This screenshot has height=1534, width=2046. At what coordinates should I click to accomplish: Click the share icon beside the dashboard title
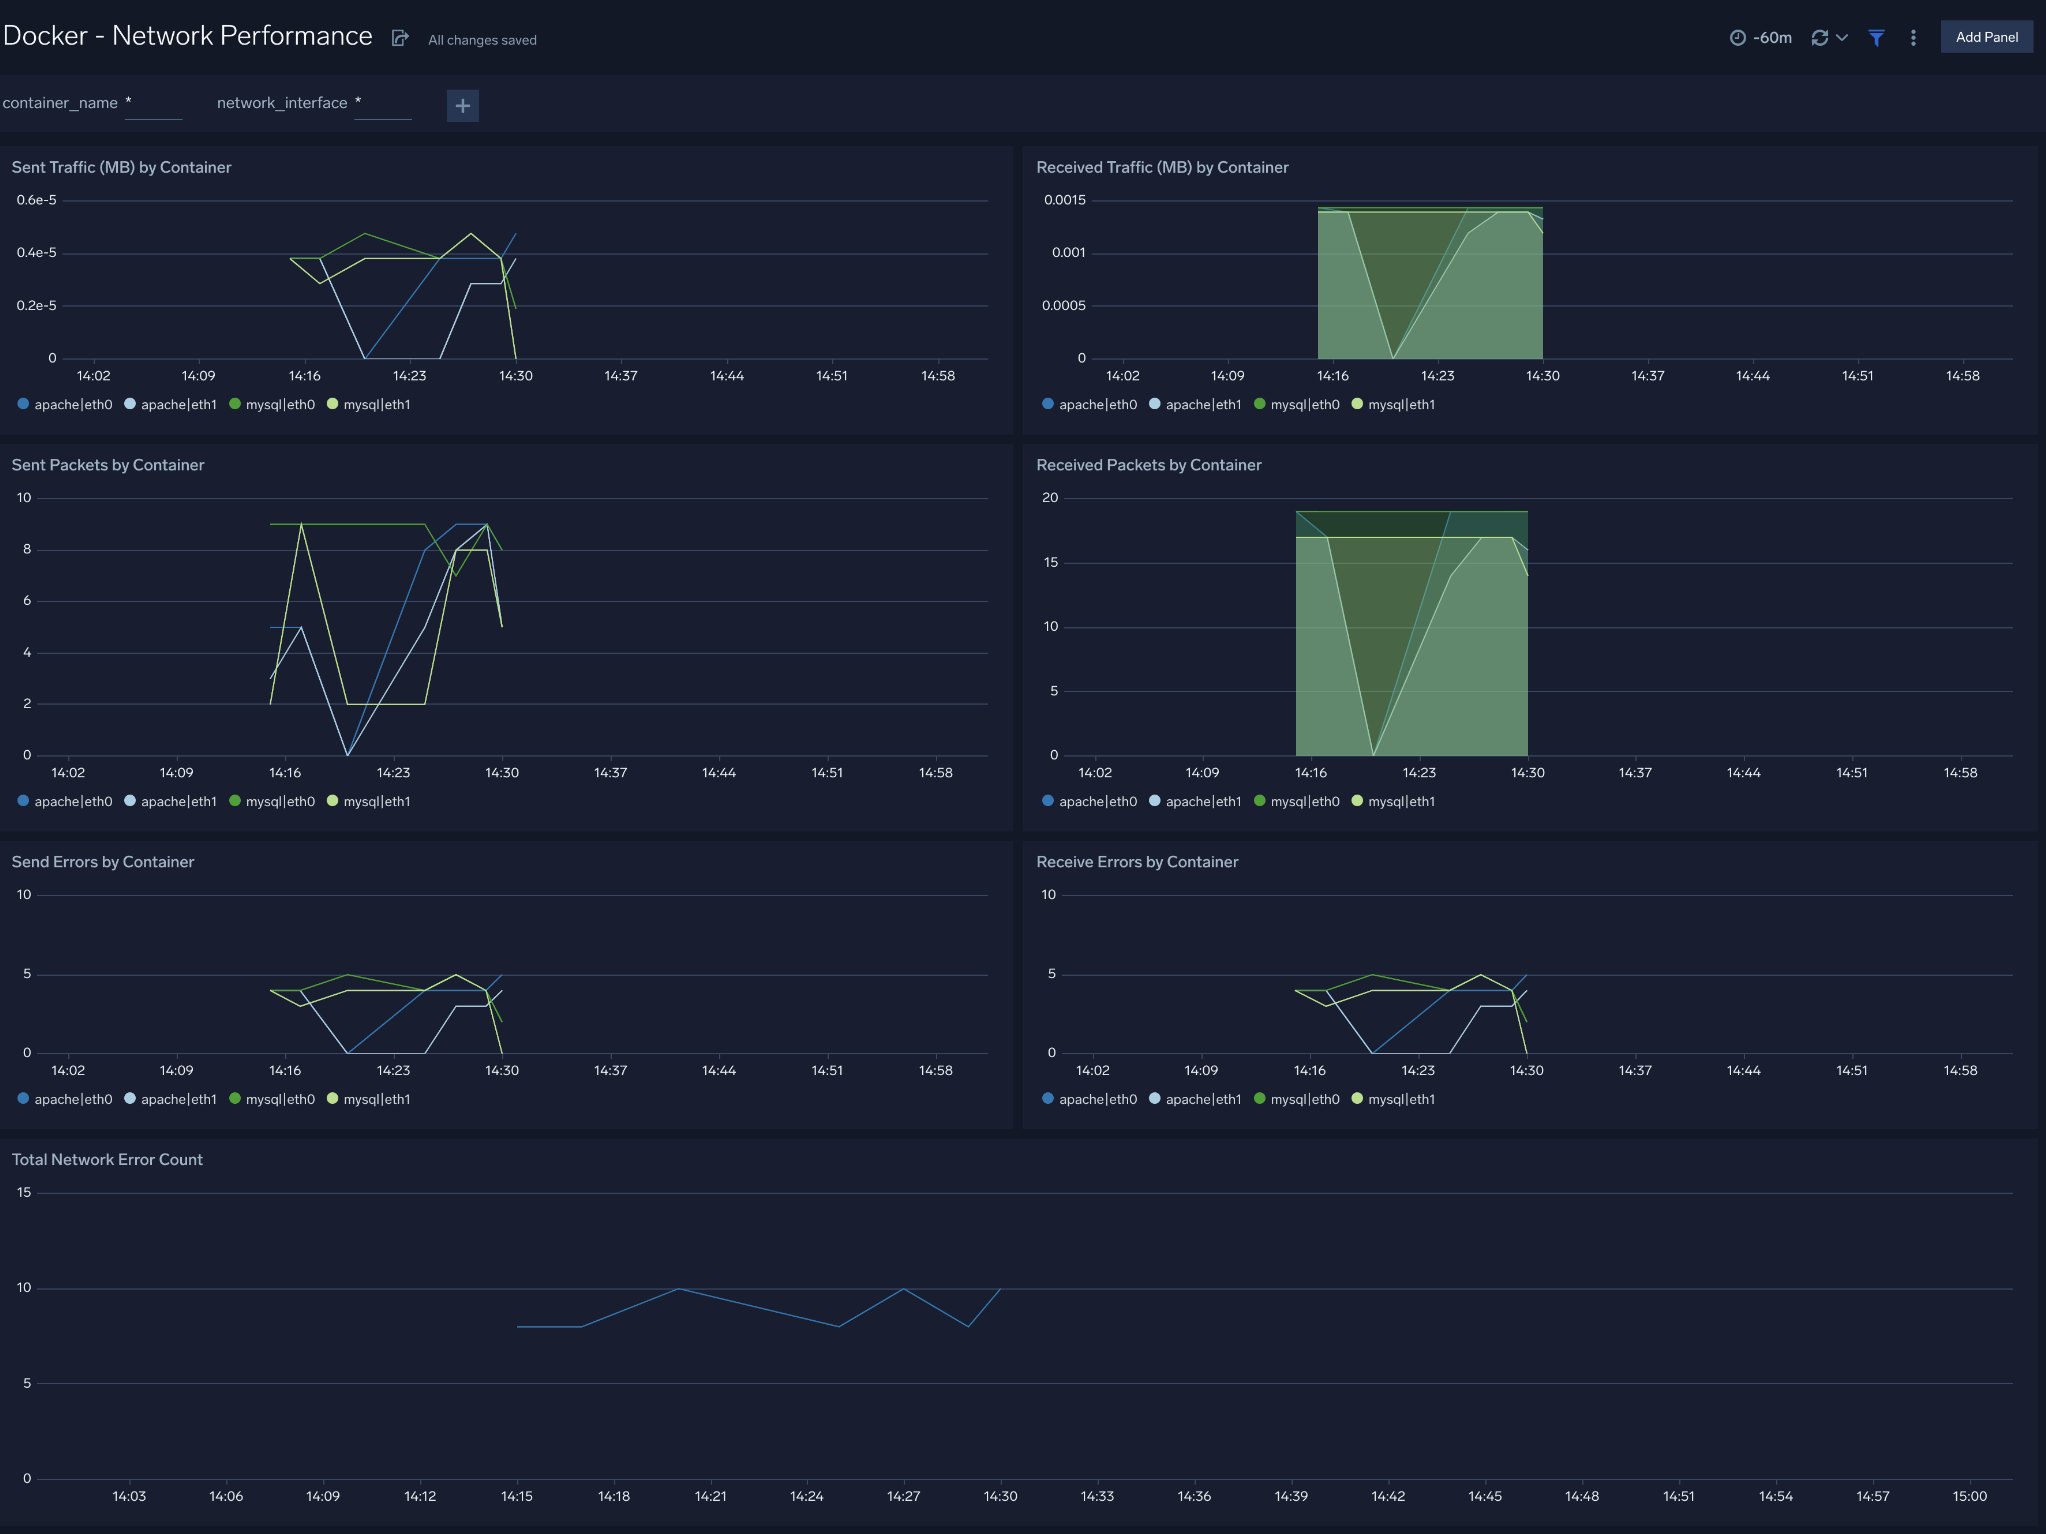point(401,37)
